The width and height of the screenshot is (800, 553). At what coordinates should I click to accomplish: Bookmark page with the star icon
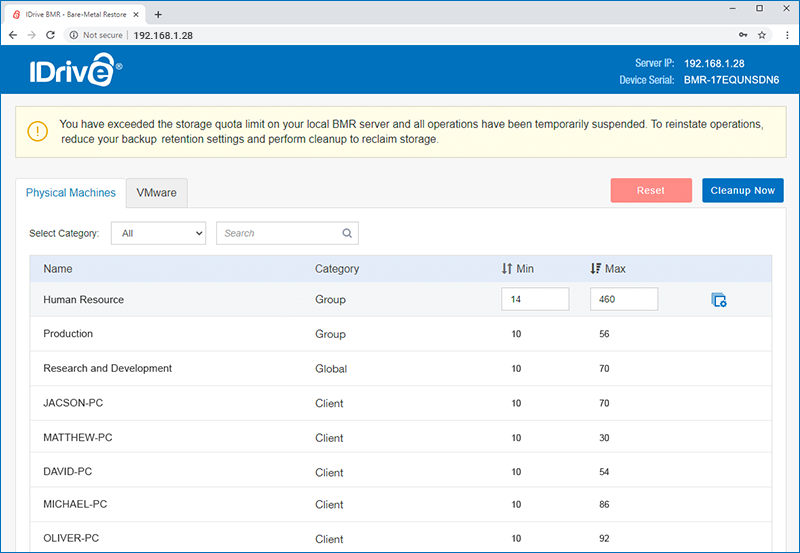click(x=762, y=35)
